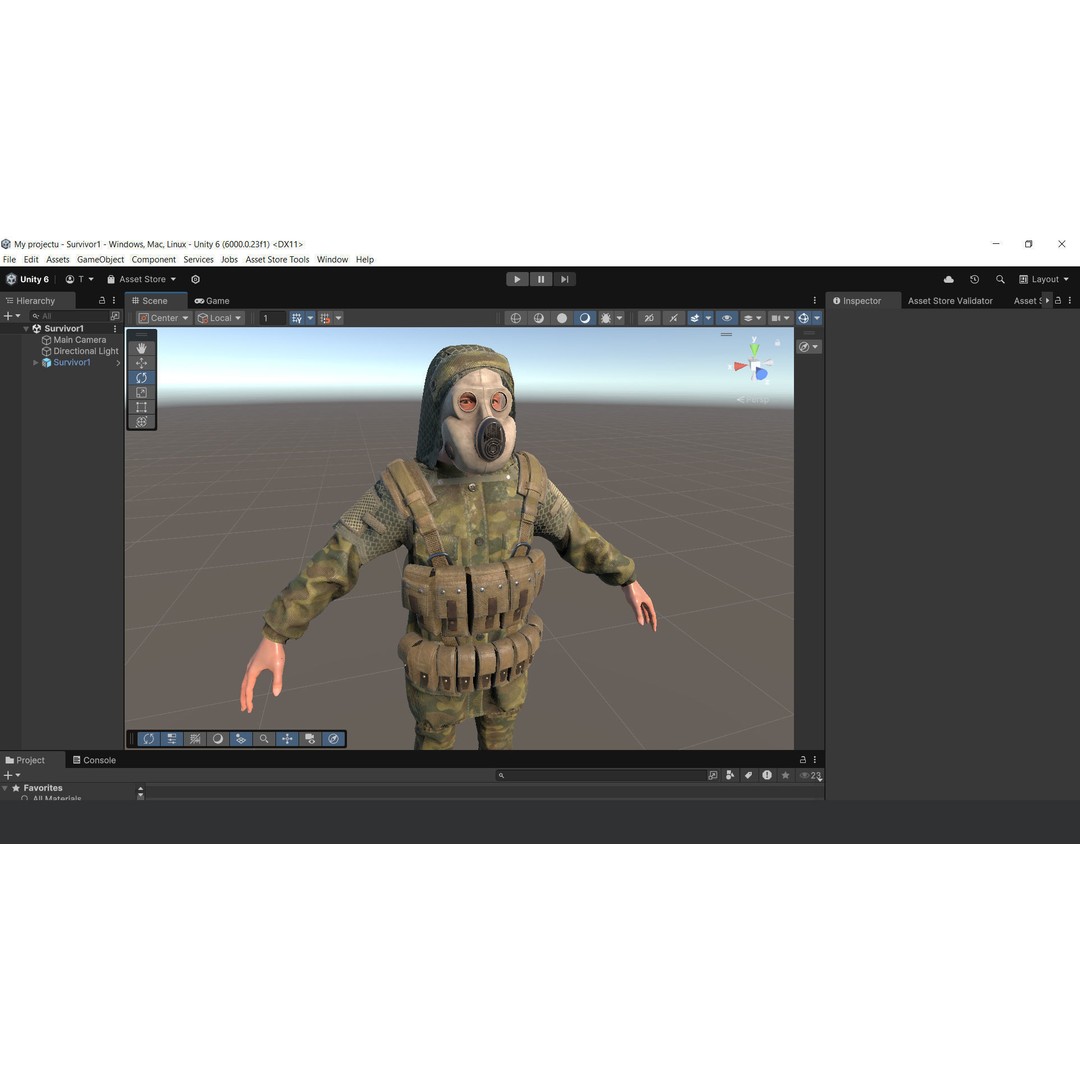Collapse the Favorites folder in Project
This screenshot has height=1080, width=1080.
pos(6,788)
